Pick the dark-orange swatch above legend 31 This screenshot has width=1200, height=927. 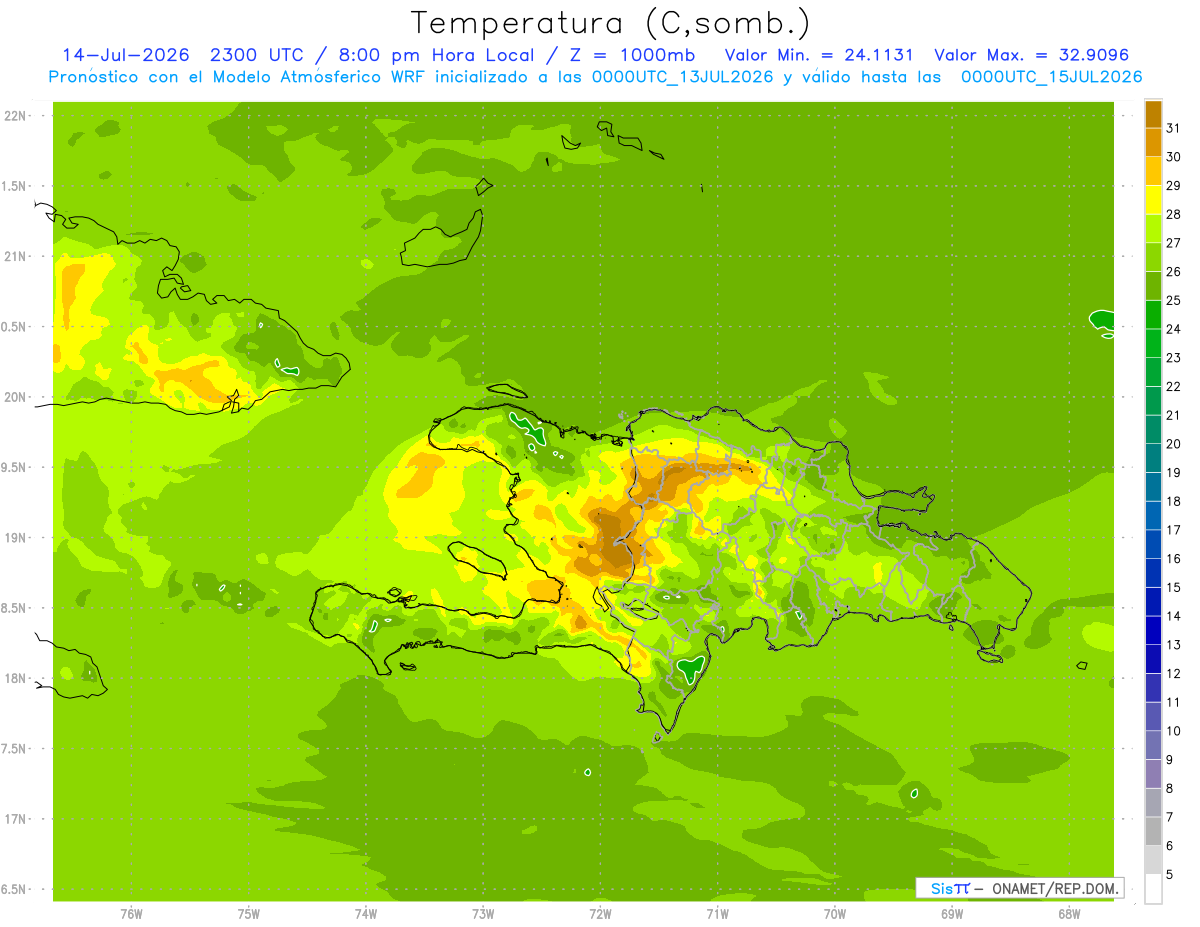pos(1153,114)
